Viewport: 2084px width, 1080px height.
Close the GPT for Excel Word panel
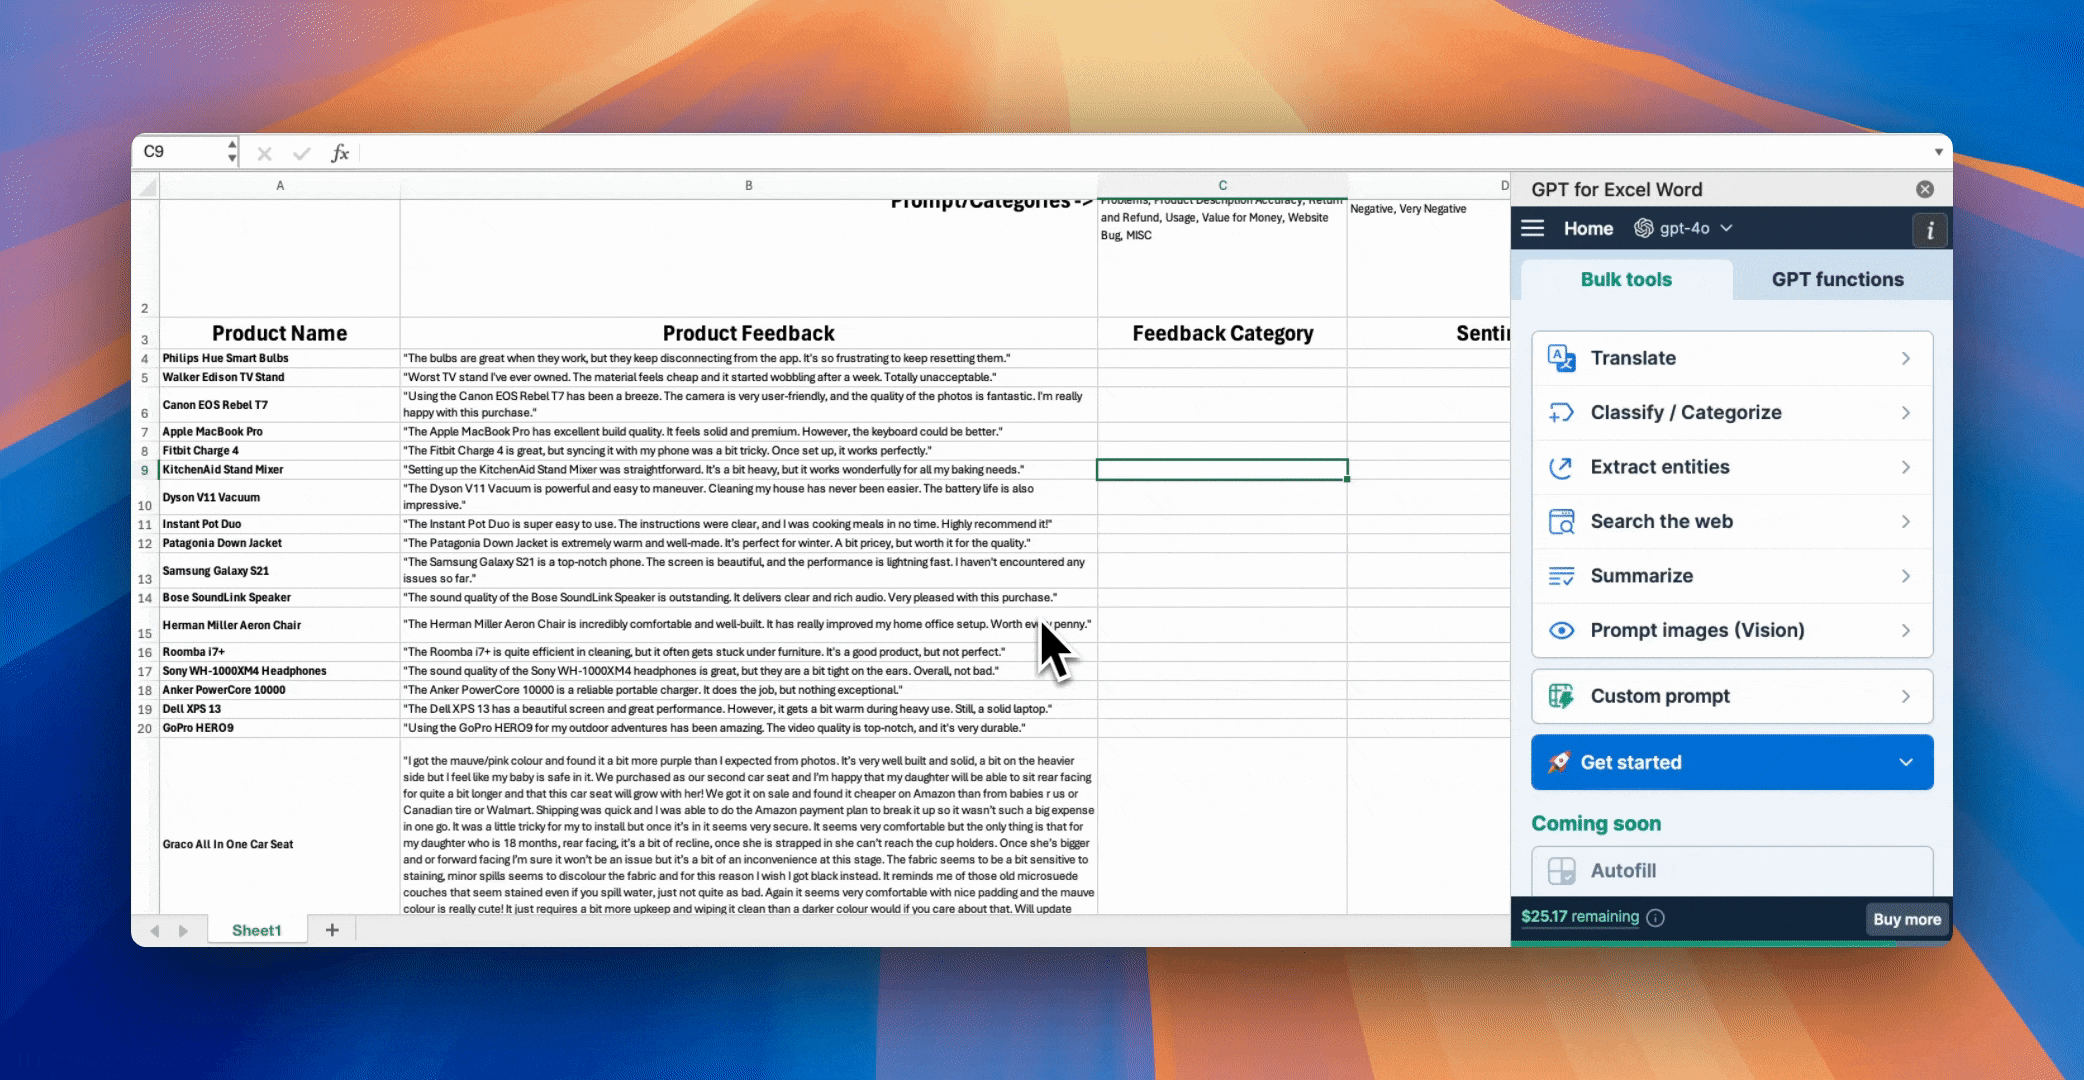pos(1925,189)
